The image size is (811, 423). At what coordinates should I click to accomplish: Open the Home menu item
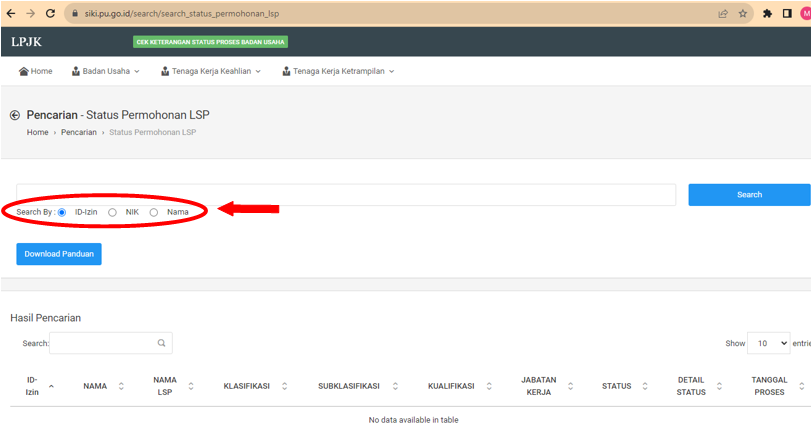coord(36,71)
